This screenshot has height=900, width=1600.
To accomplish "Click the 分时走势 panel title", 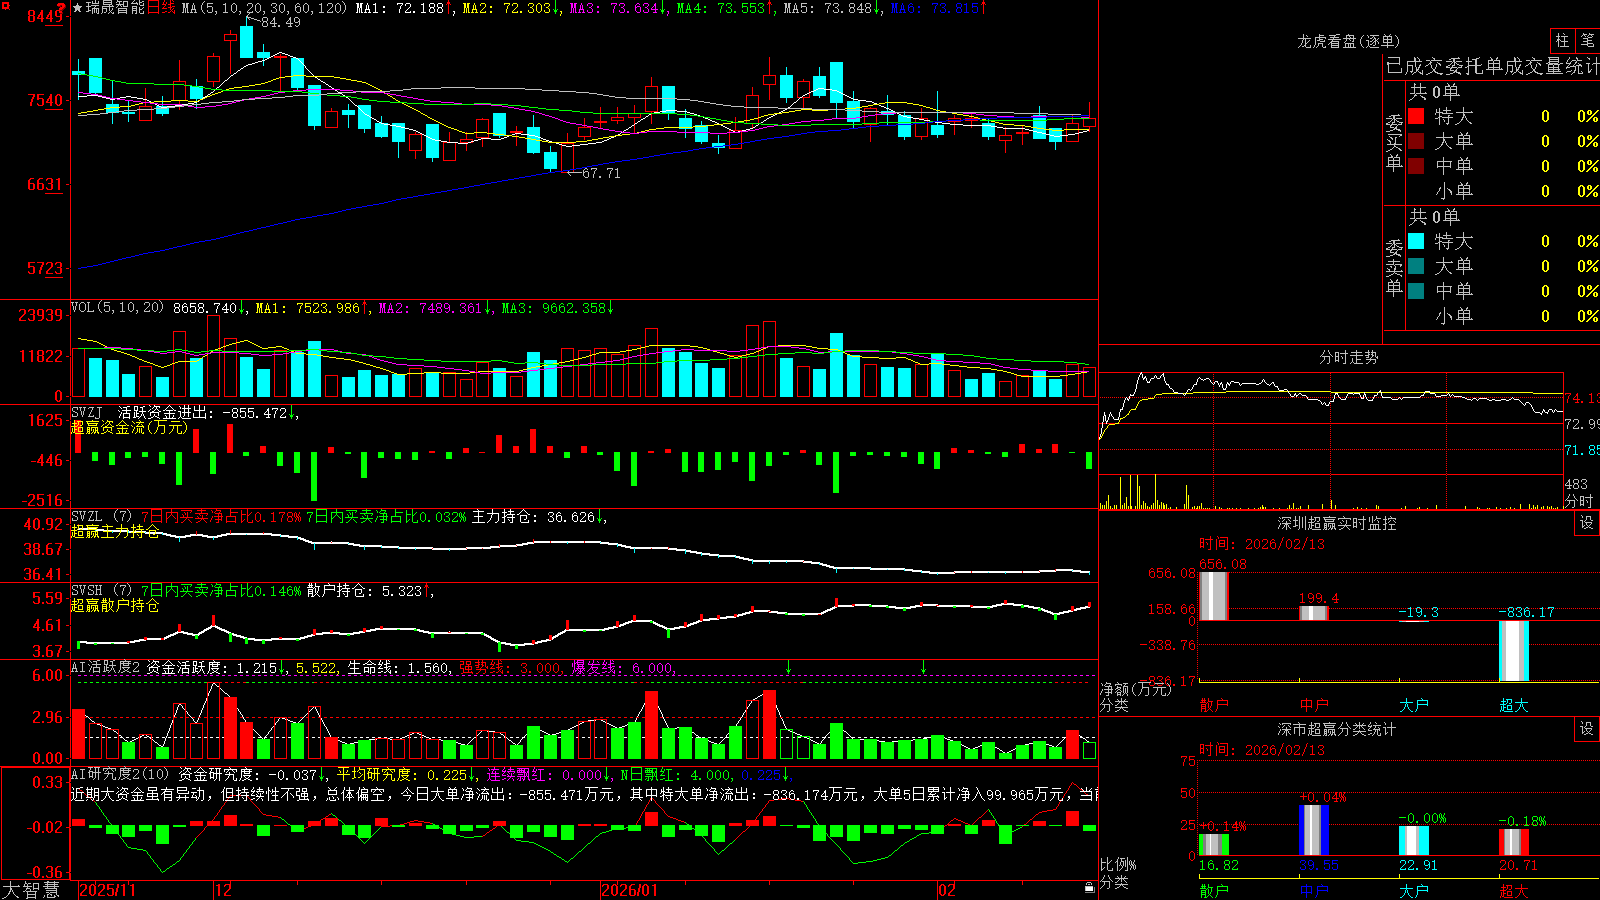I will point(1348,357).
